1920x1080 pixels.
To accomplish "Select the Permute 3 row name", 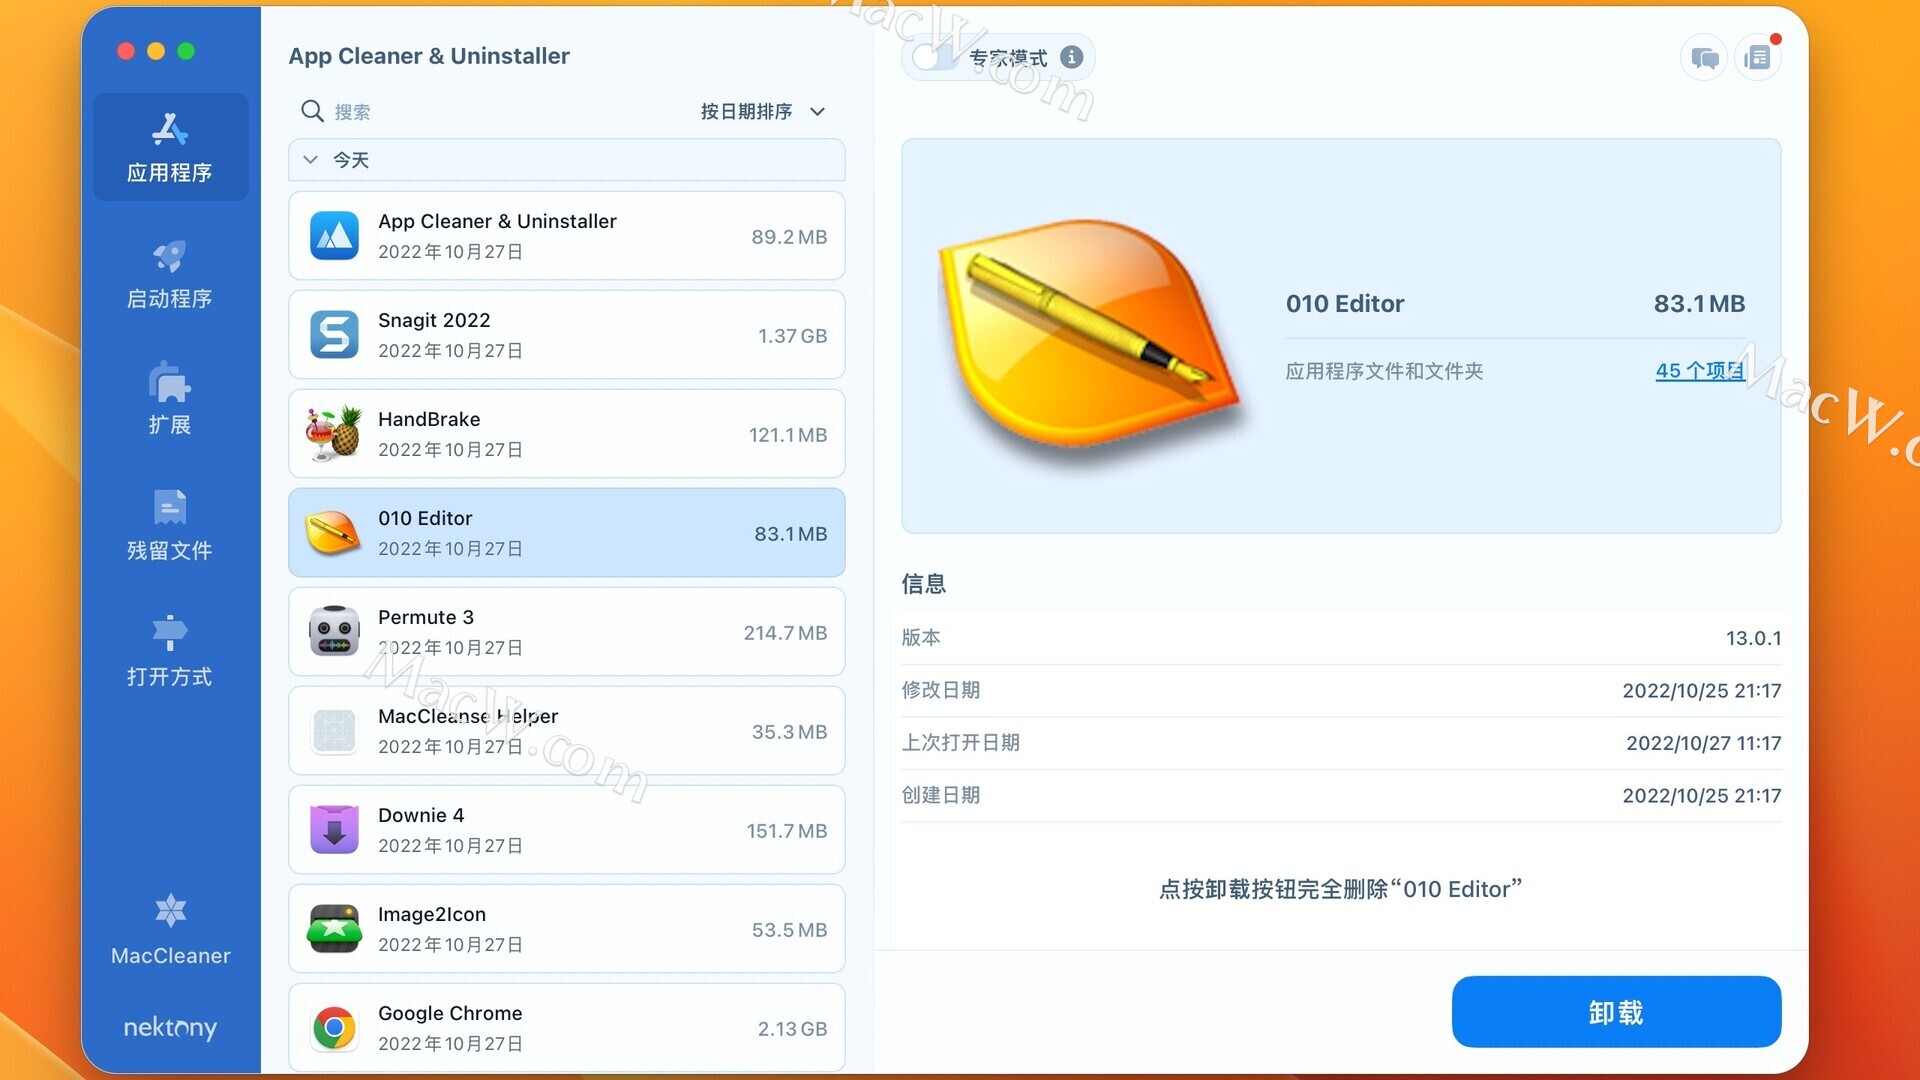I will click(426, 617).
